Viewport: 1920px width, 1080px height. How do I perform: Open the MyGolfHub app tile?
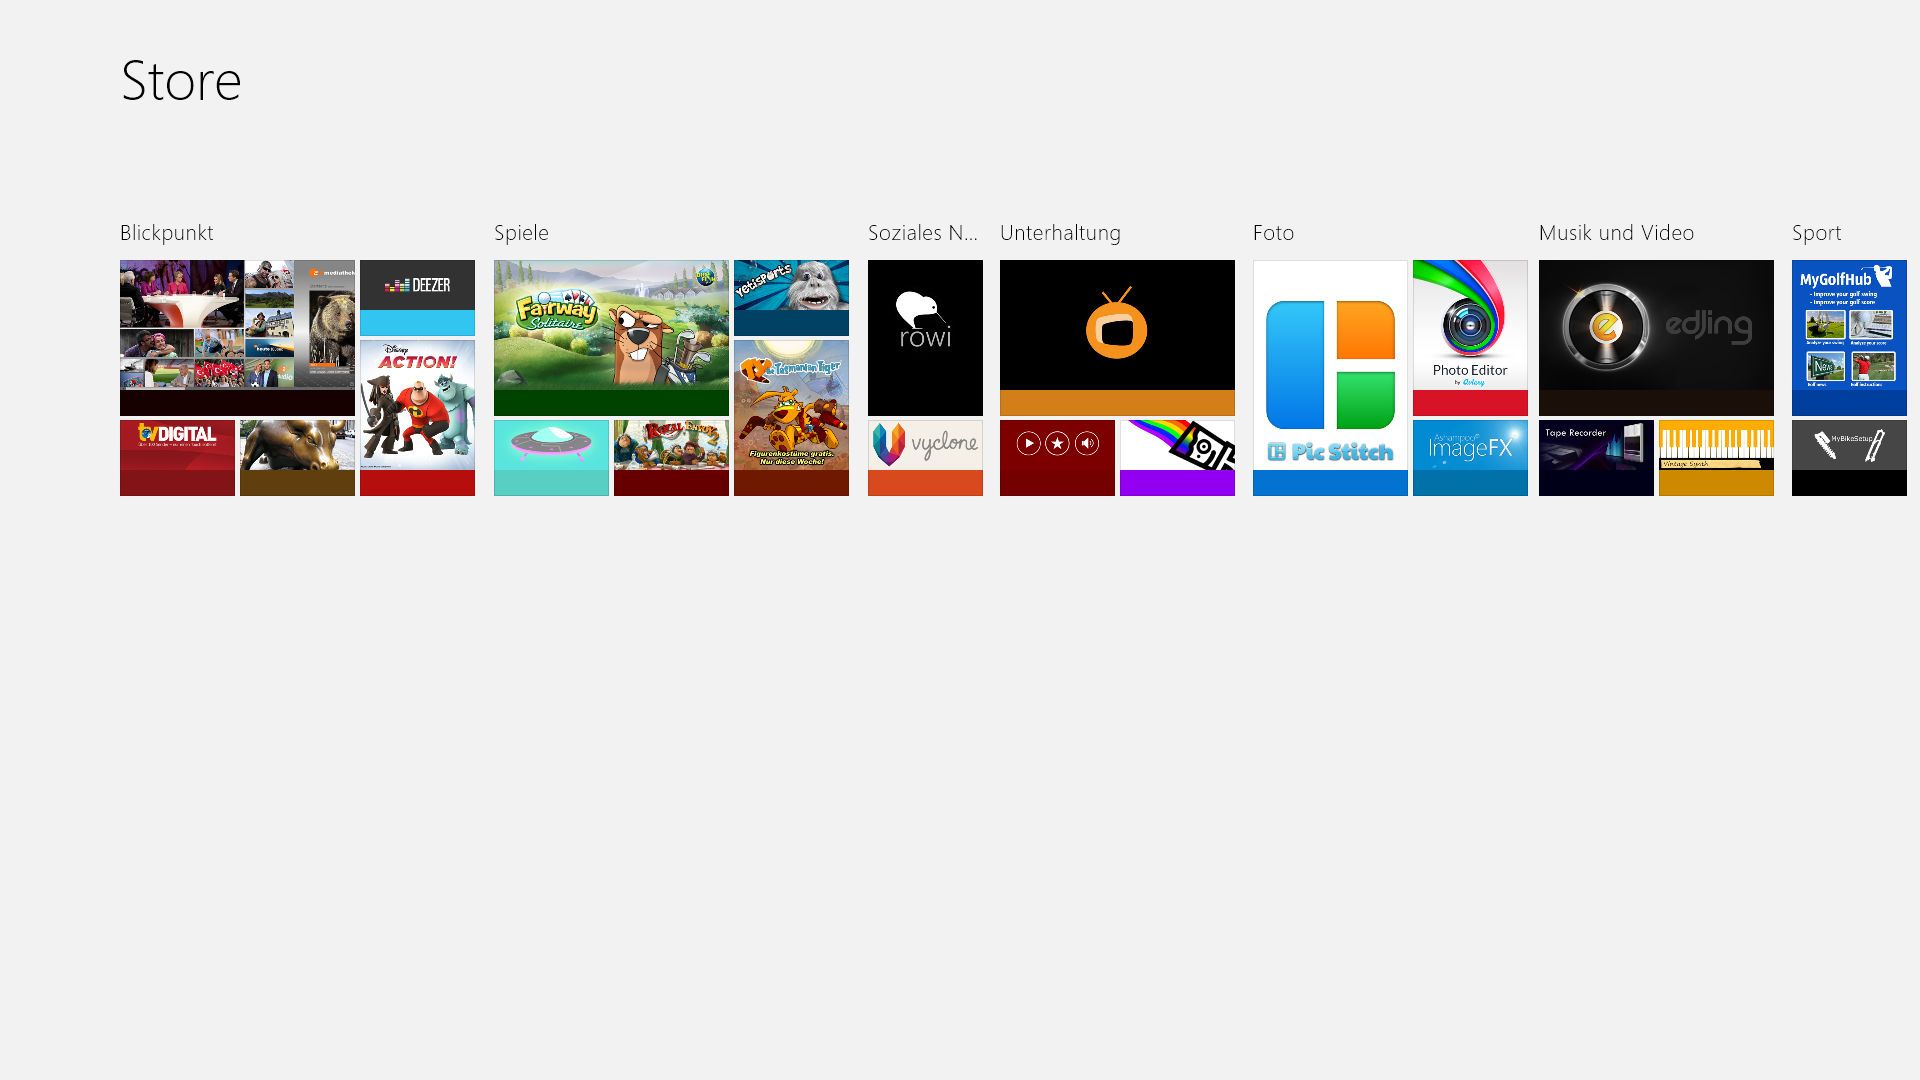pyautogui.click(x=1848, y=337)
